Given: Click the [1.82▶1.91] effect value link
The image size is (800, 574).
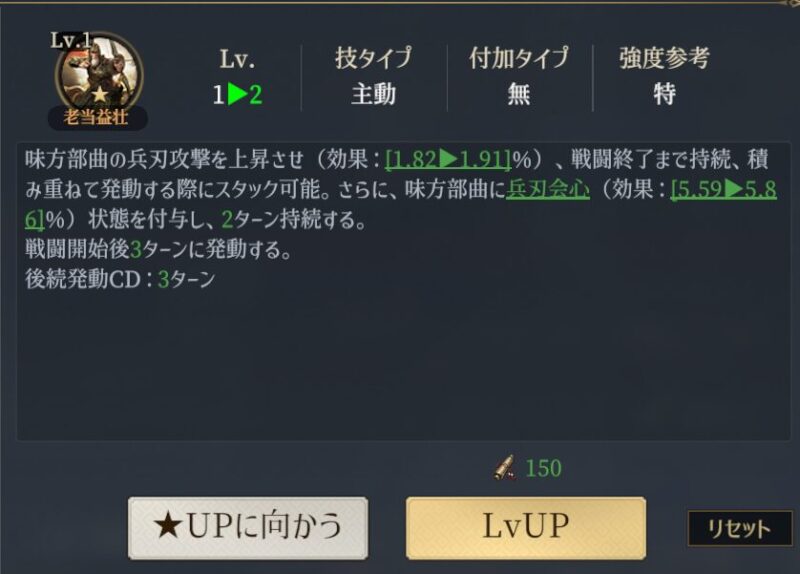Looking at the screenshot, I should pyautogui.click(x=448, y=160).
